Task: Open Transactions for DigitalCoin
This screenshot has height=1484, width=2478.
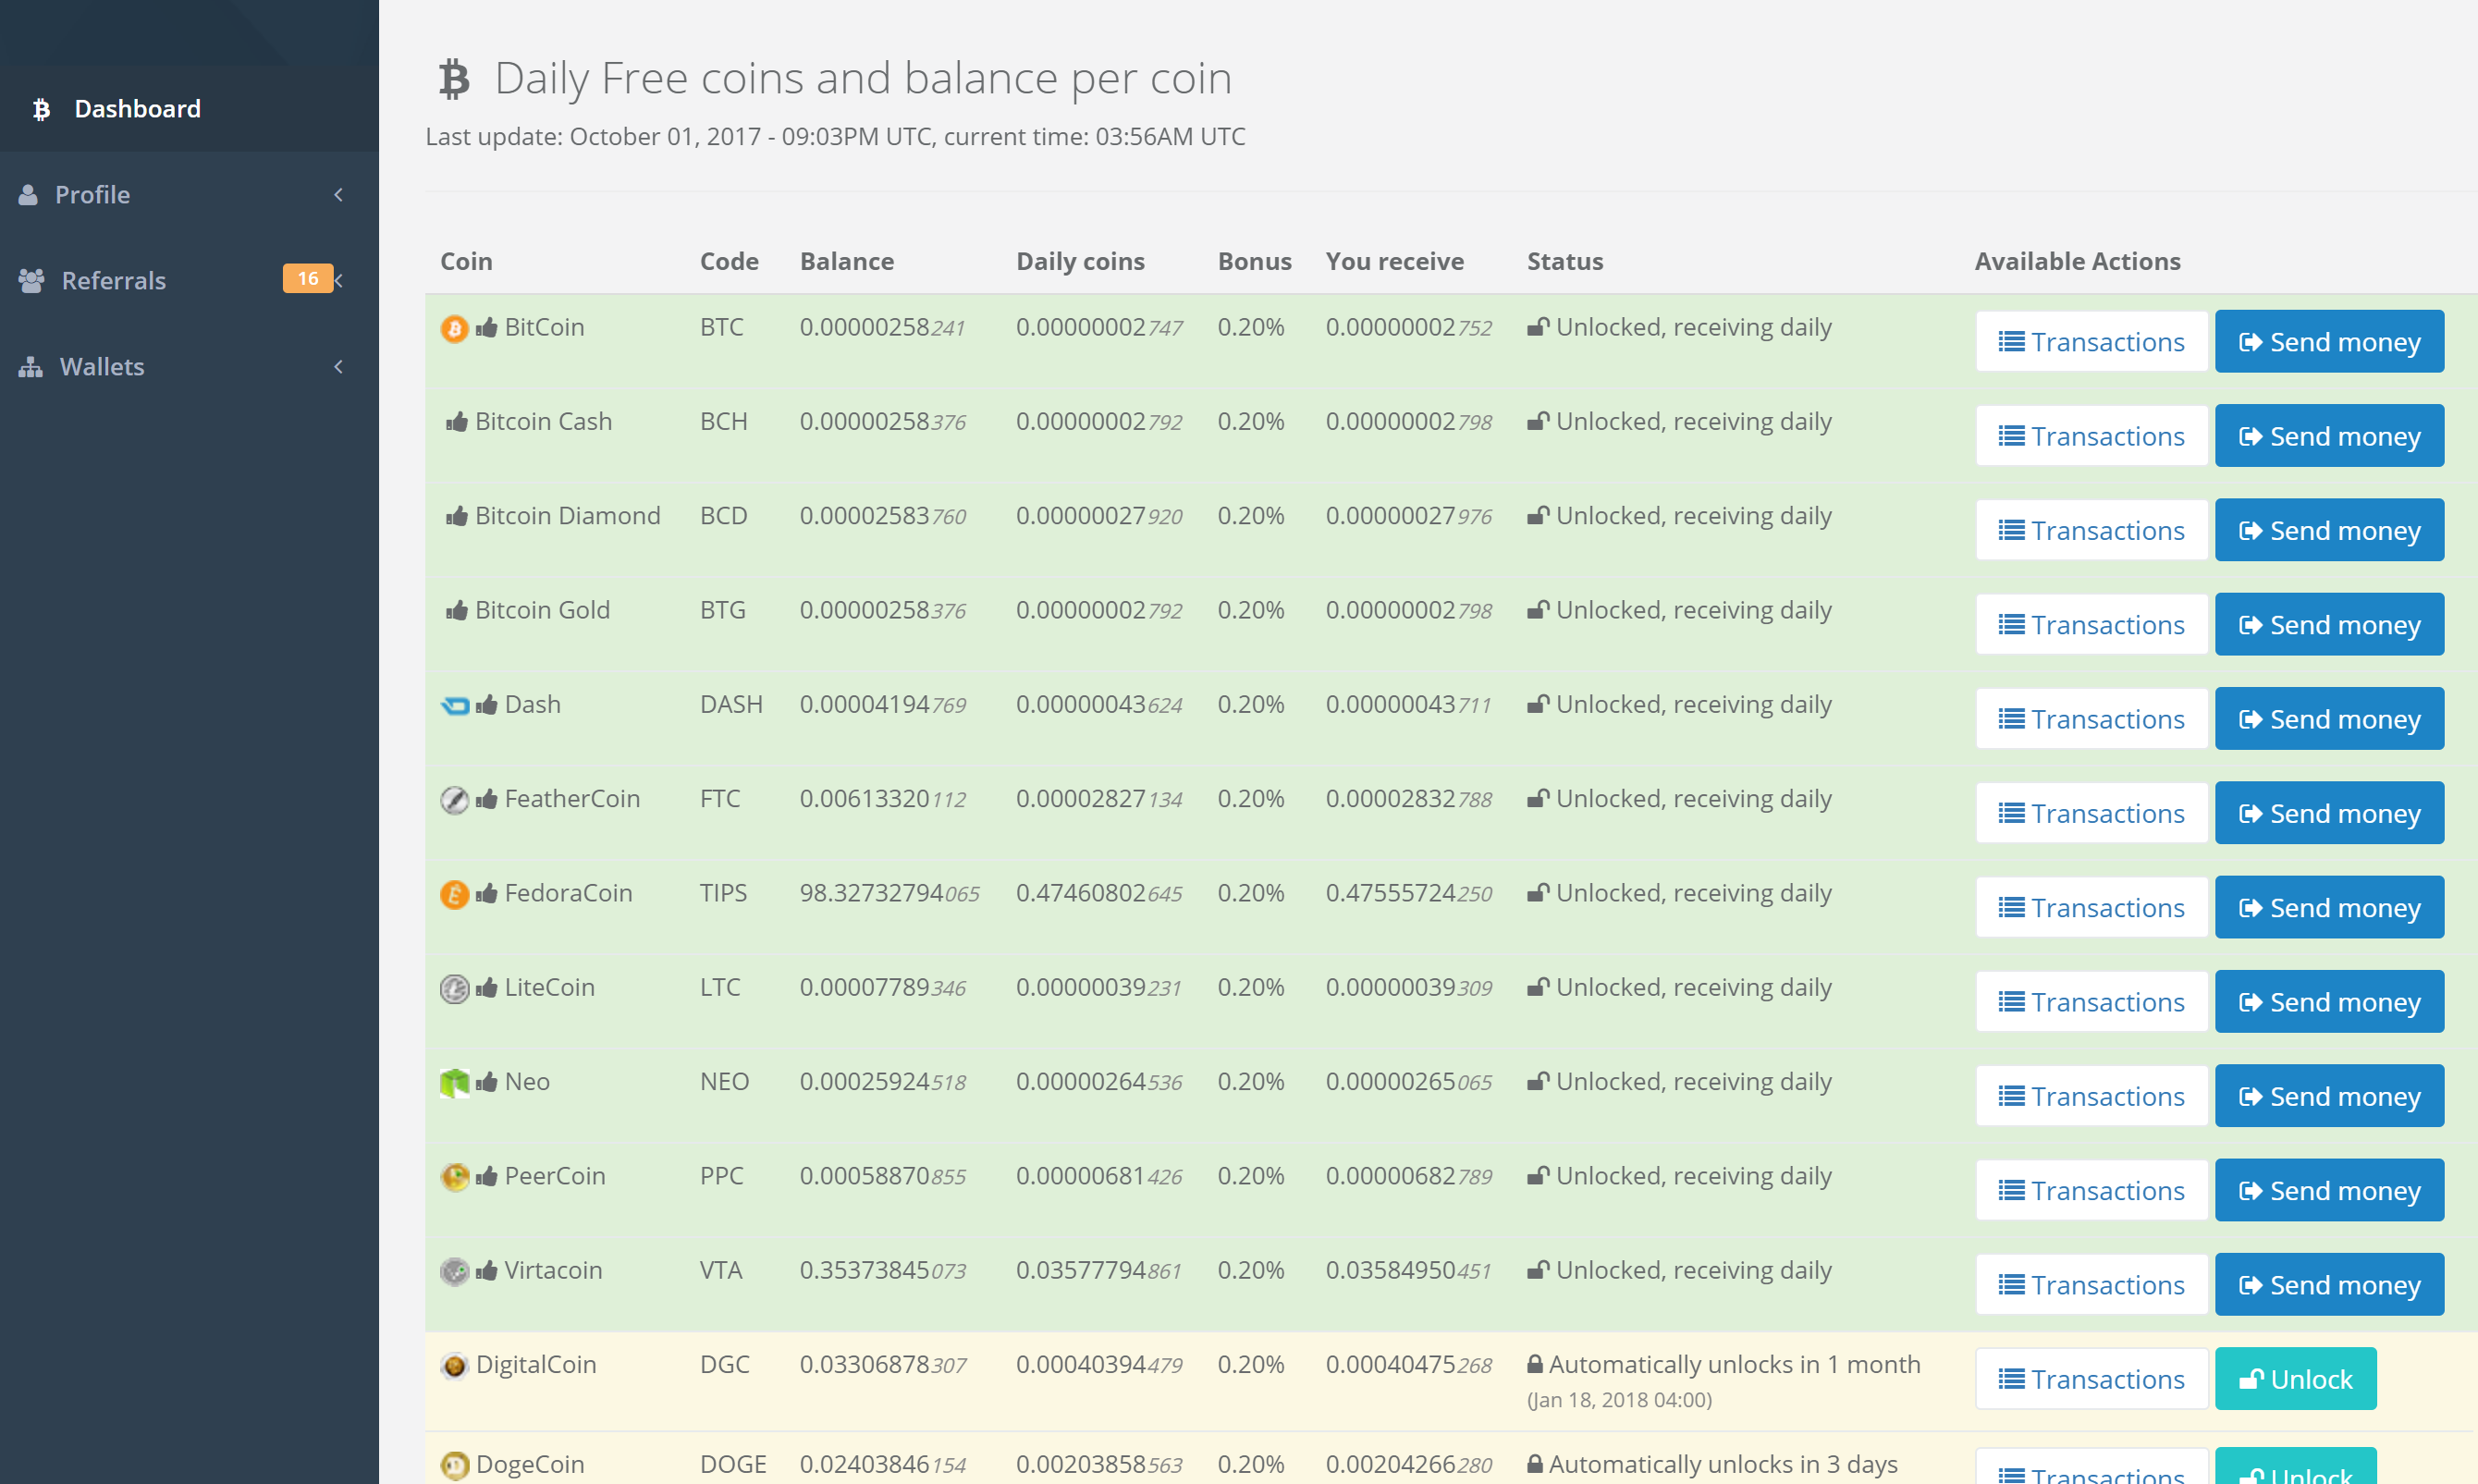Action: click(2091, 1379)
